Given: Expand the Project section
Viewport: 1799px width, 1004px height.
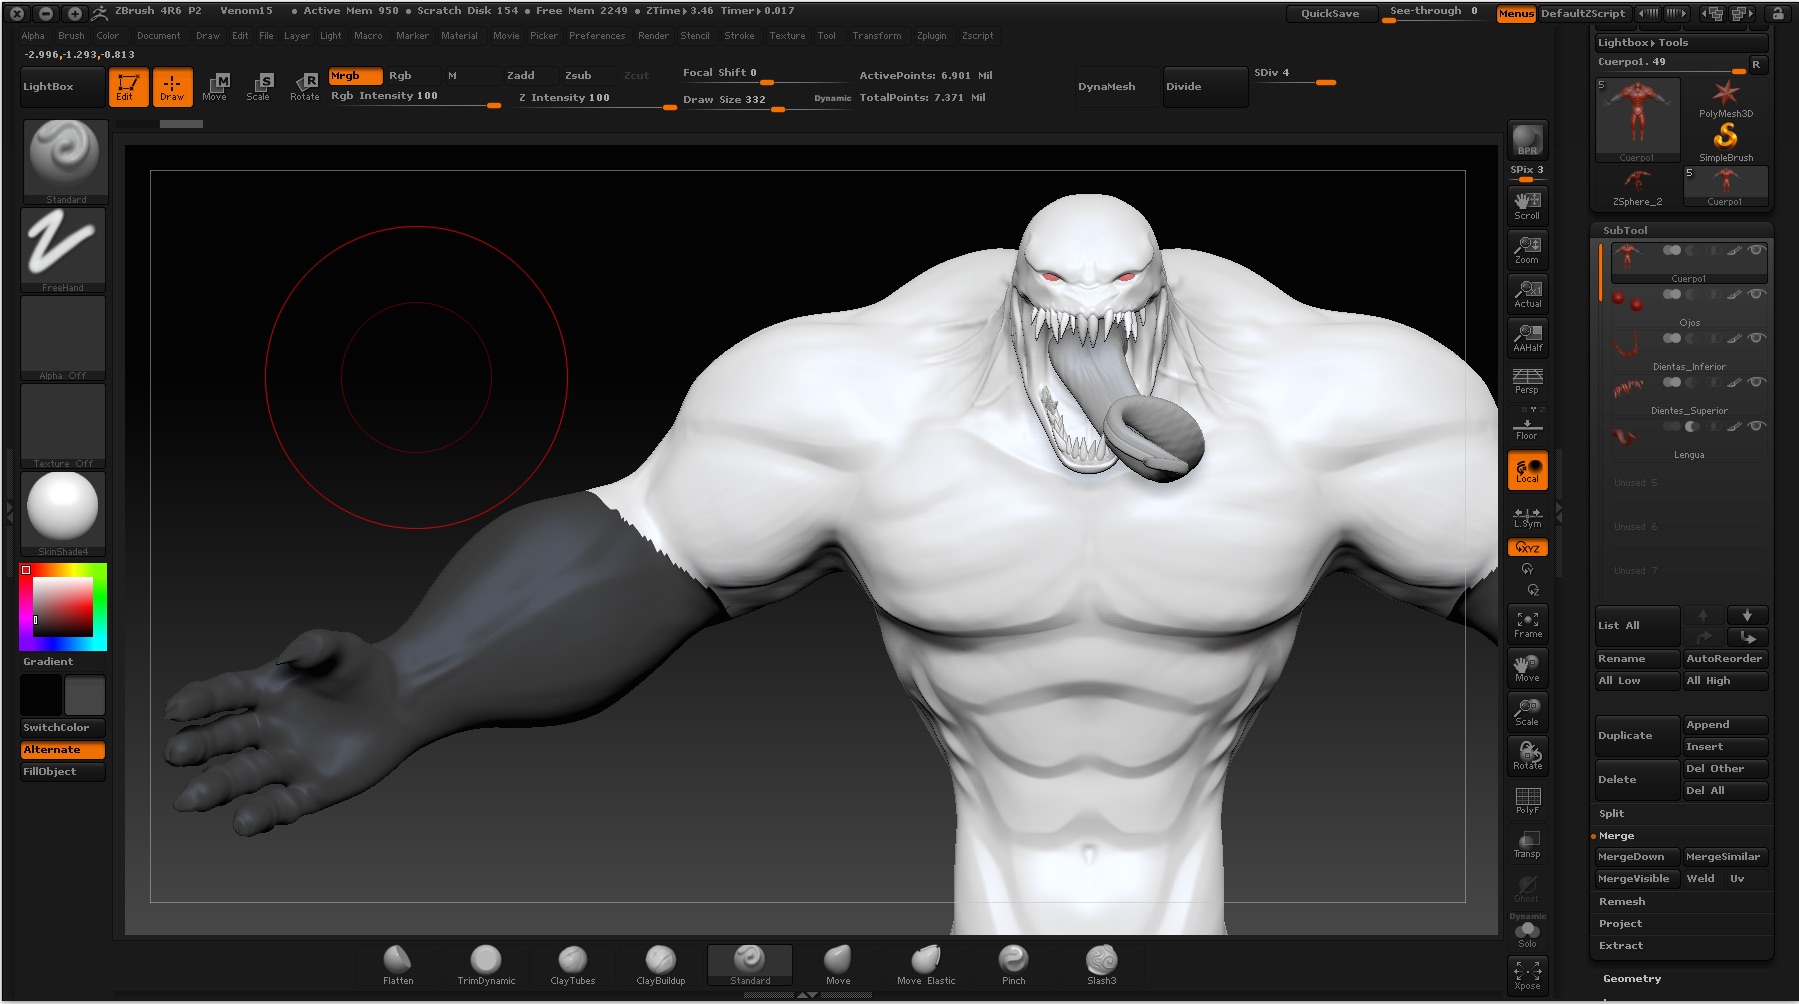Looking at the screenshot, I should 1620,924.
